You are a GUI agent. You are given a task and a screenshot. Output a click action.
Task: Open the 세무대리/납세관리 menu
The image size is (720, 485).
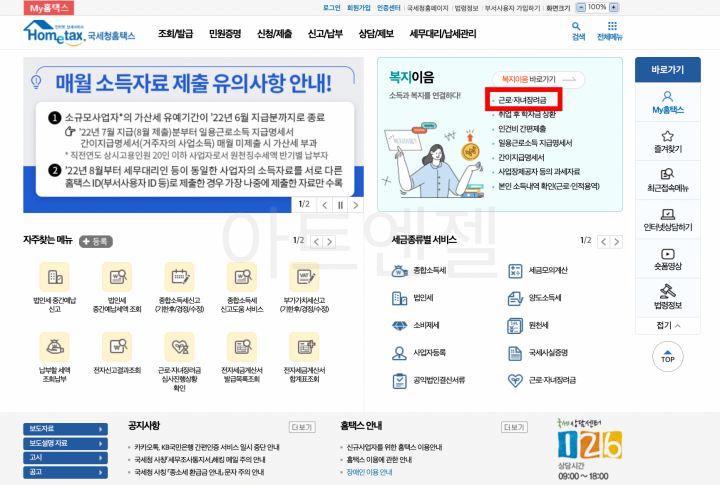443,34
